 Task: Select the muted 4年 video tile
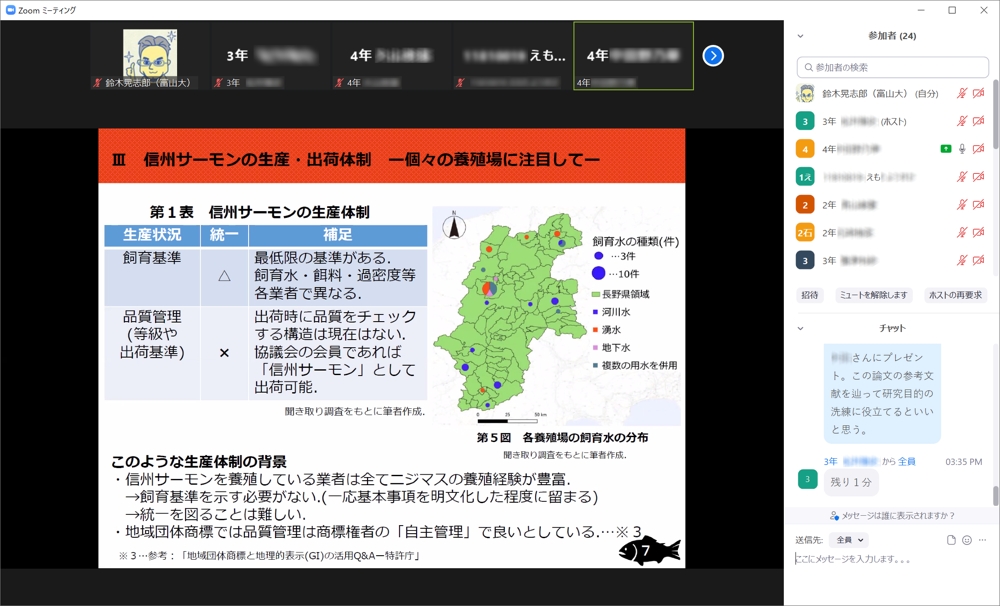392,56
